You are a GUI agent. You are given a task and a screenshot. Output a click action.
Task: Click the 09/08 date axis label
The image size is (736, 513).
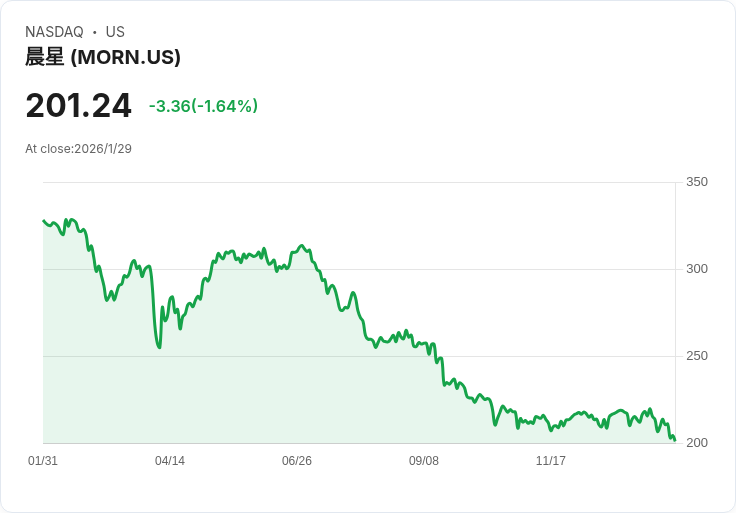(x=423, y=460)
